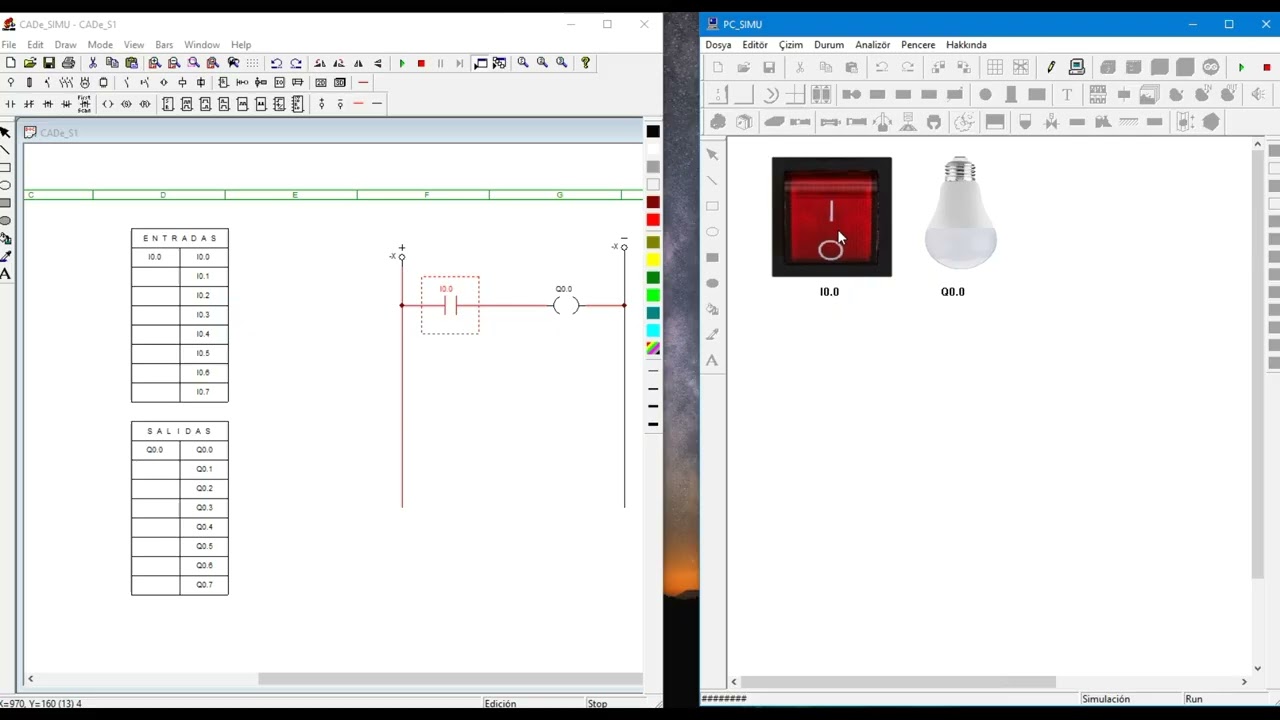1280x720 pixels.
Task: Click the computer connection icon in PC_SIMU
Action: click(1077, 67)
